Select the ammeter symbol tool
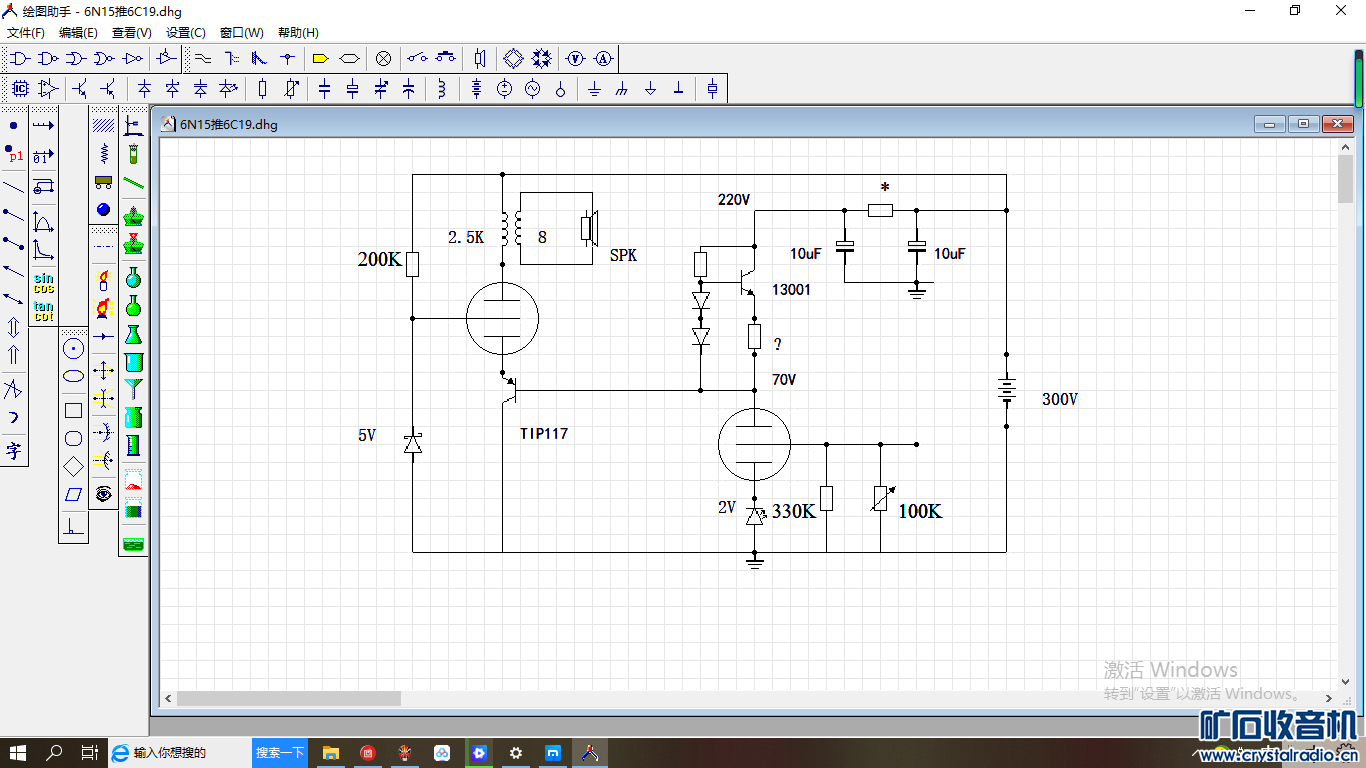This screenshot has height=768, width=1366. 603,58
